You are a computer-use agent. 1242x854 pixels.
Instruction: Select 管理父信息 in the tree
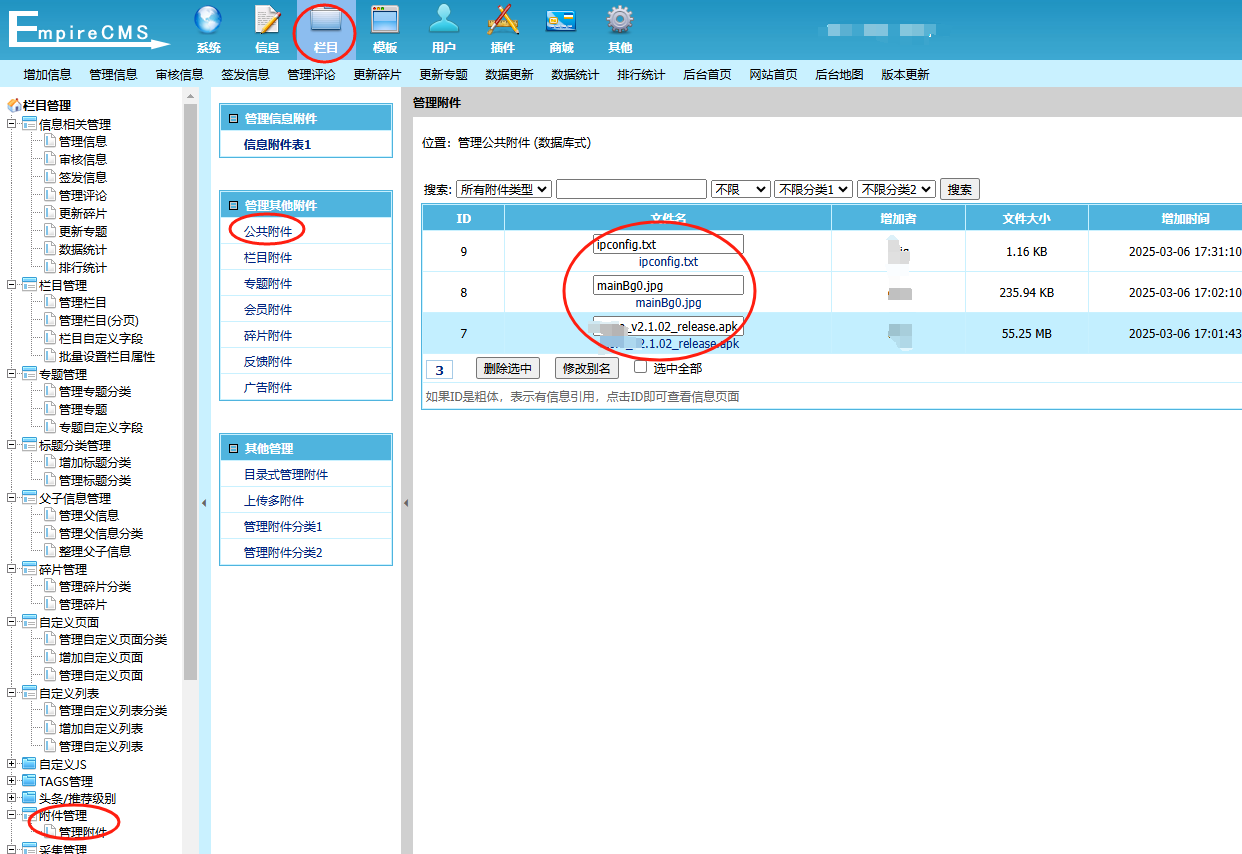tap(88, 515)
